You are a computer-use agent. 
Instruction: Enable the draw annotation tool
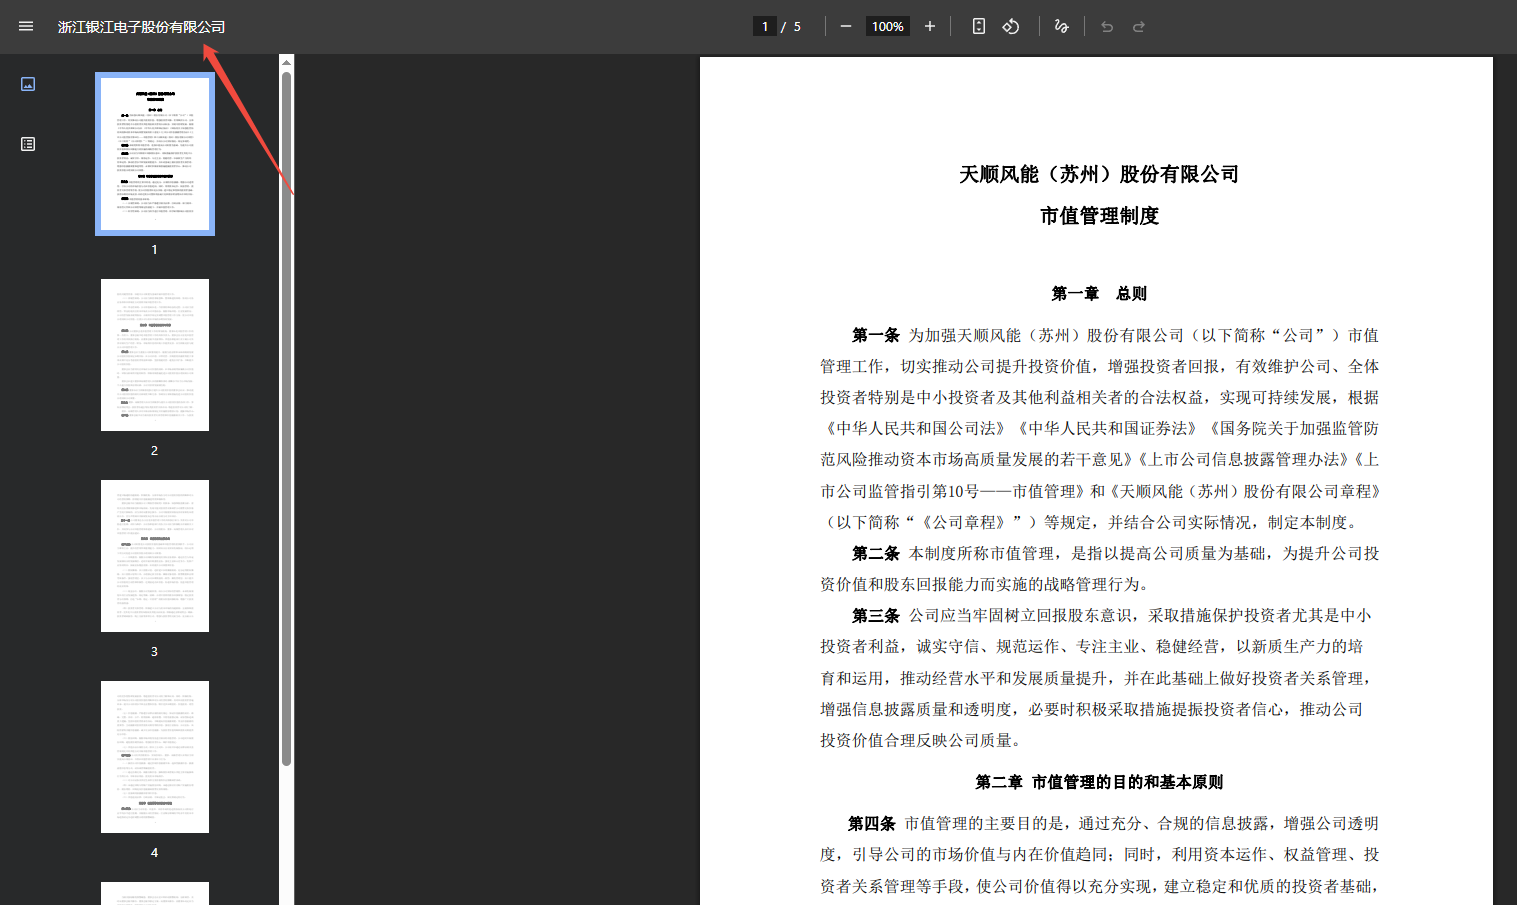click(1062, 27)
